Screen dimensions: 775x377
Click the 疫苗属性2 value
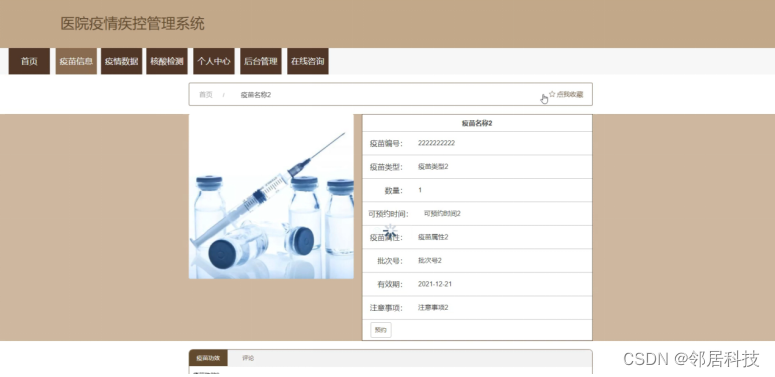(433, 237)
